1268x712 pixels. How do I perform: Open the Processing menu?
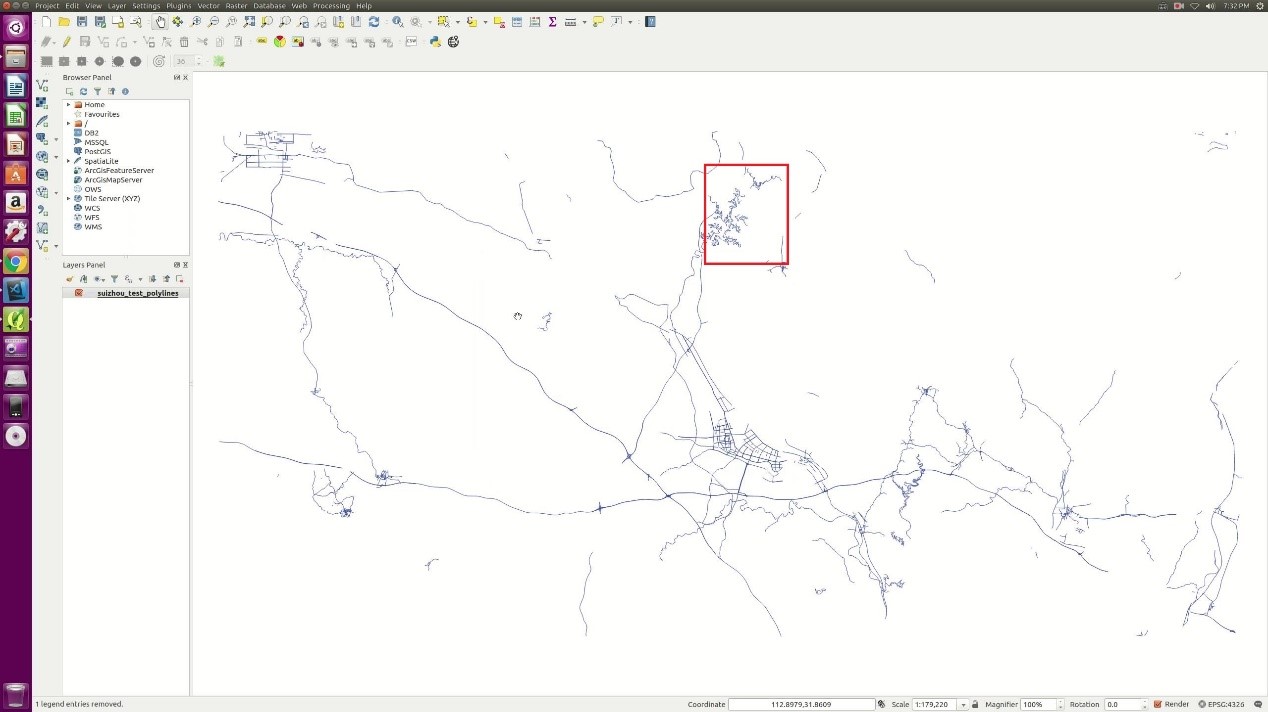click(331, 6)
